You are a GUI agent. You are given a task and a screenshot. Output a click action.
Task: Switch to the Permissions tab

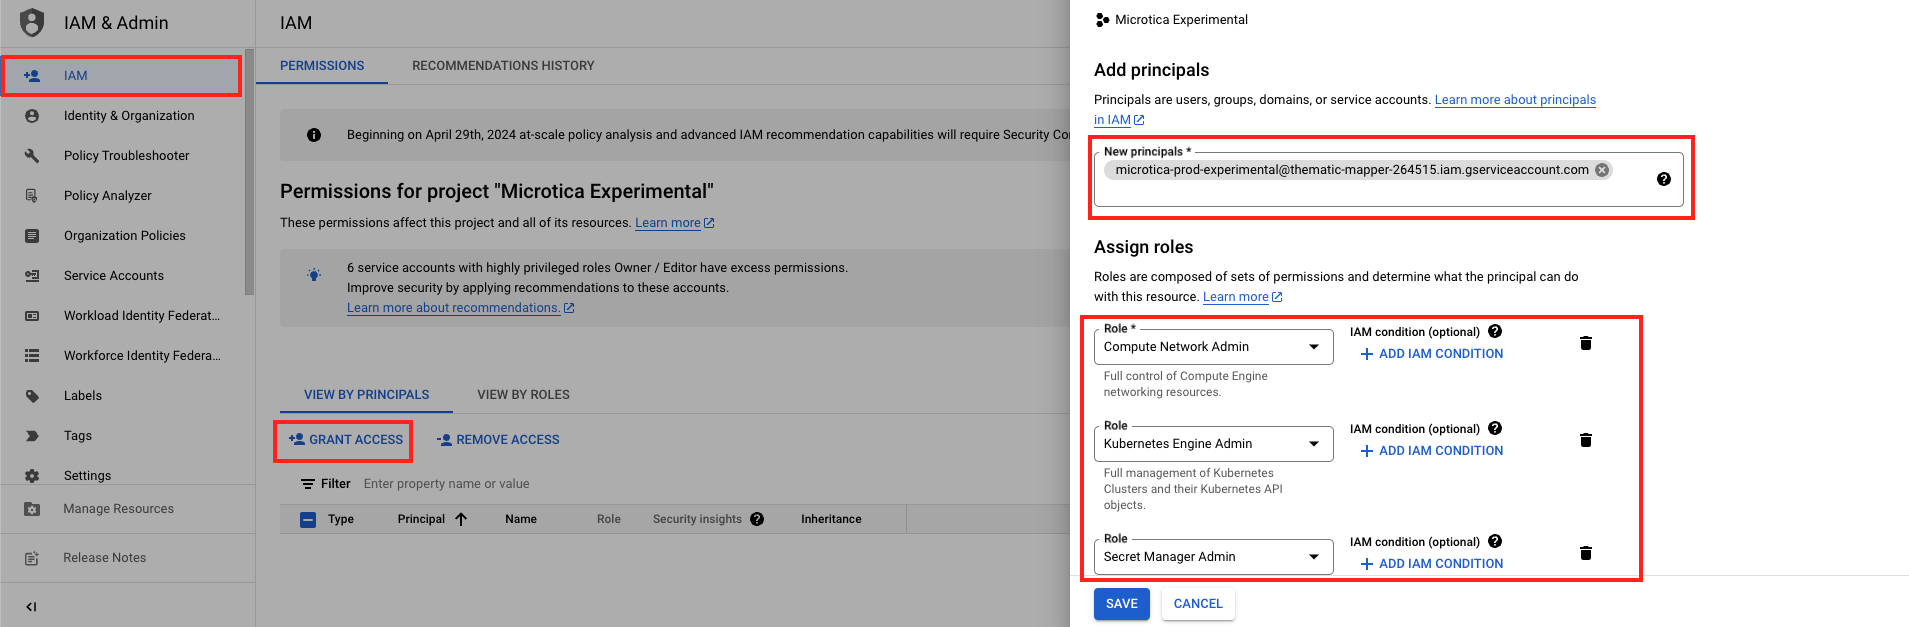click(x=322, y=66)
